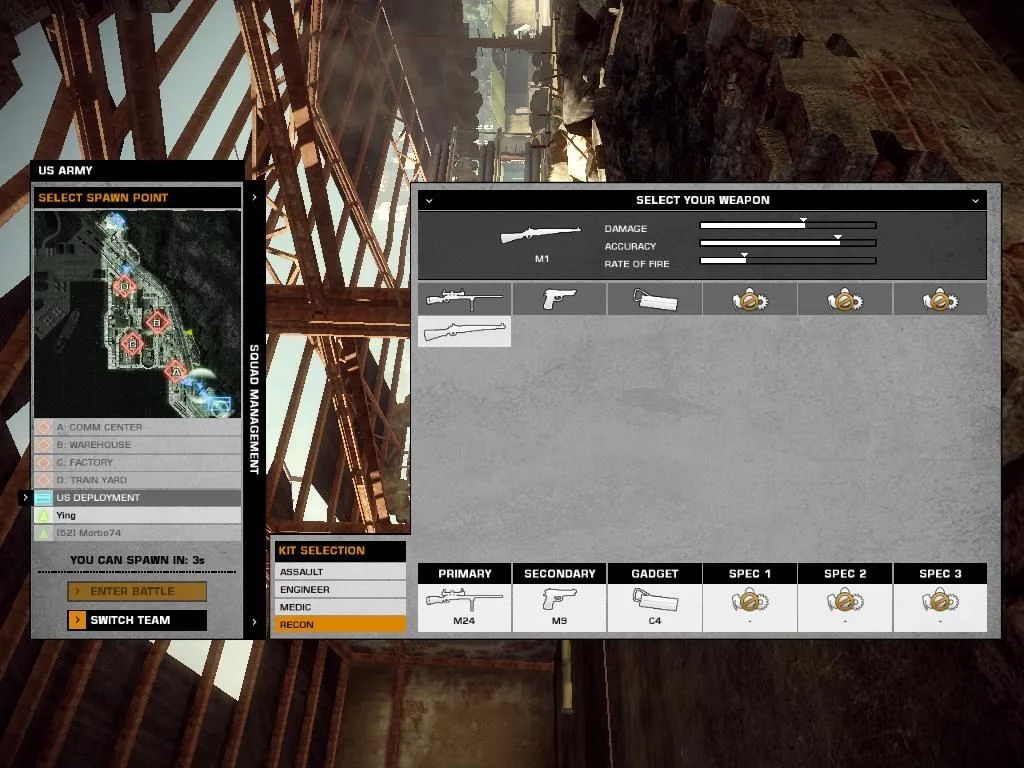Click the flag icon beside Train Yard

pyautogui.click(x=43, y=480)
